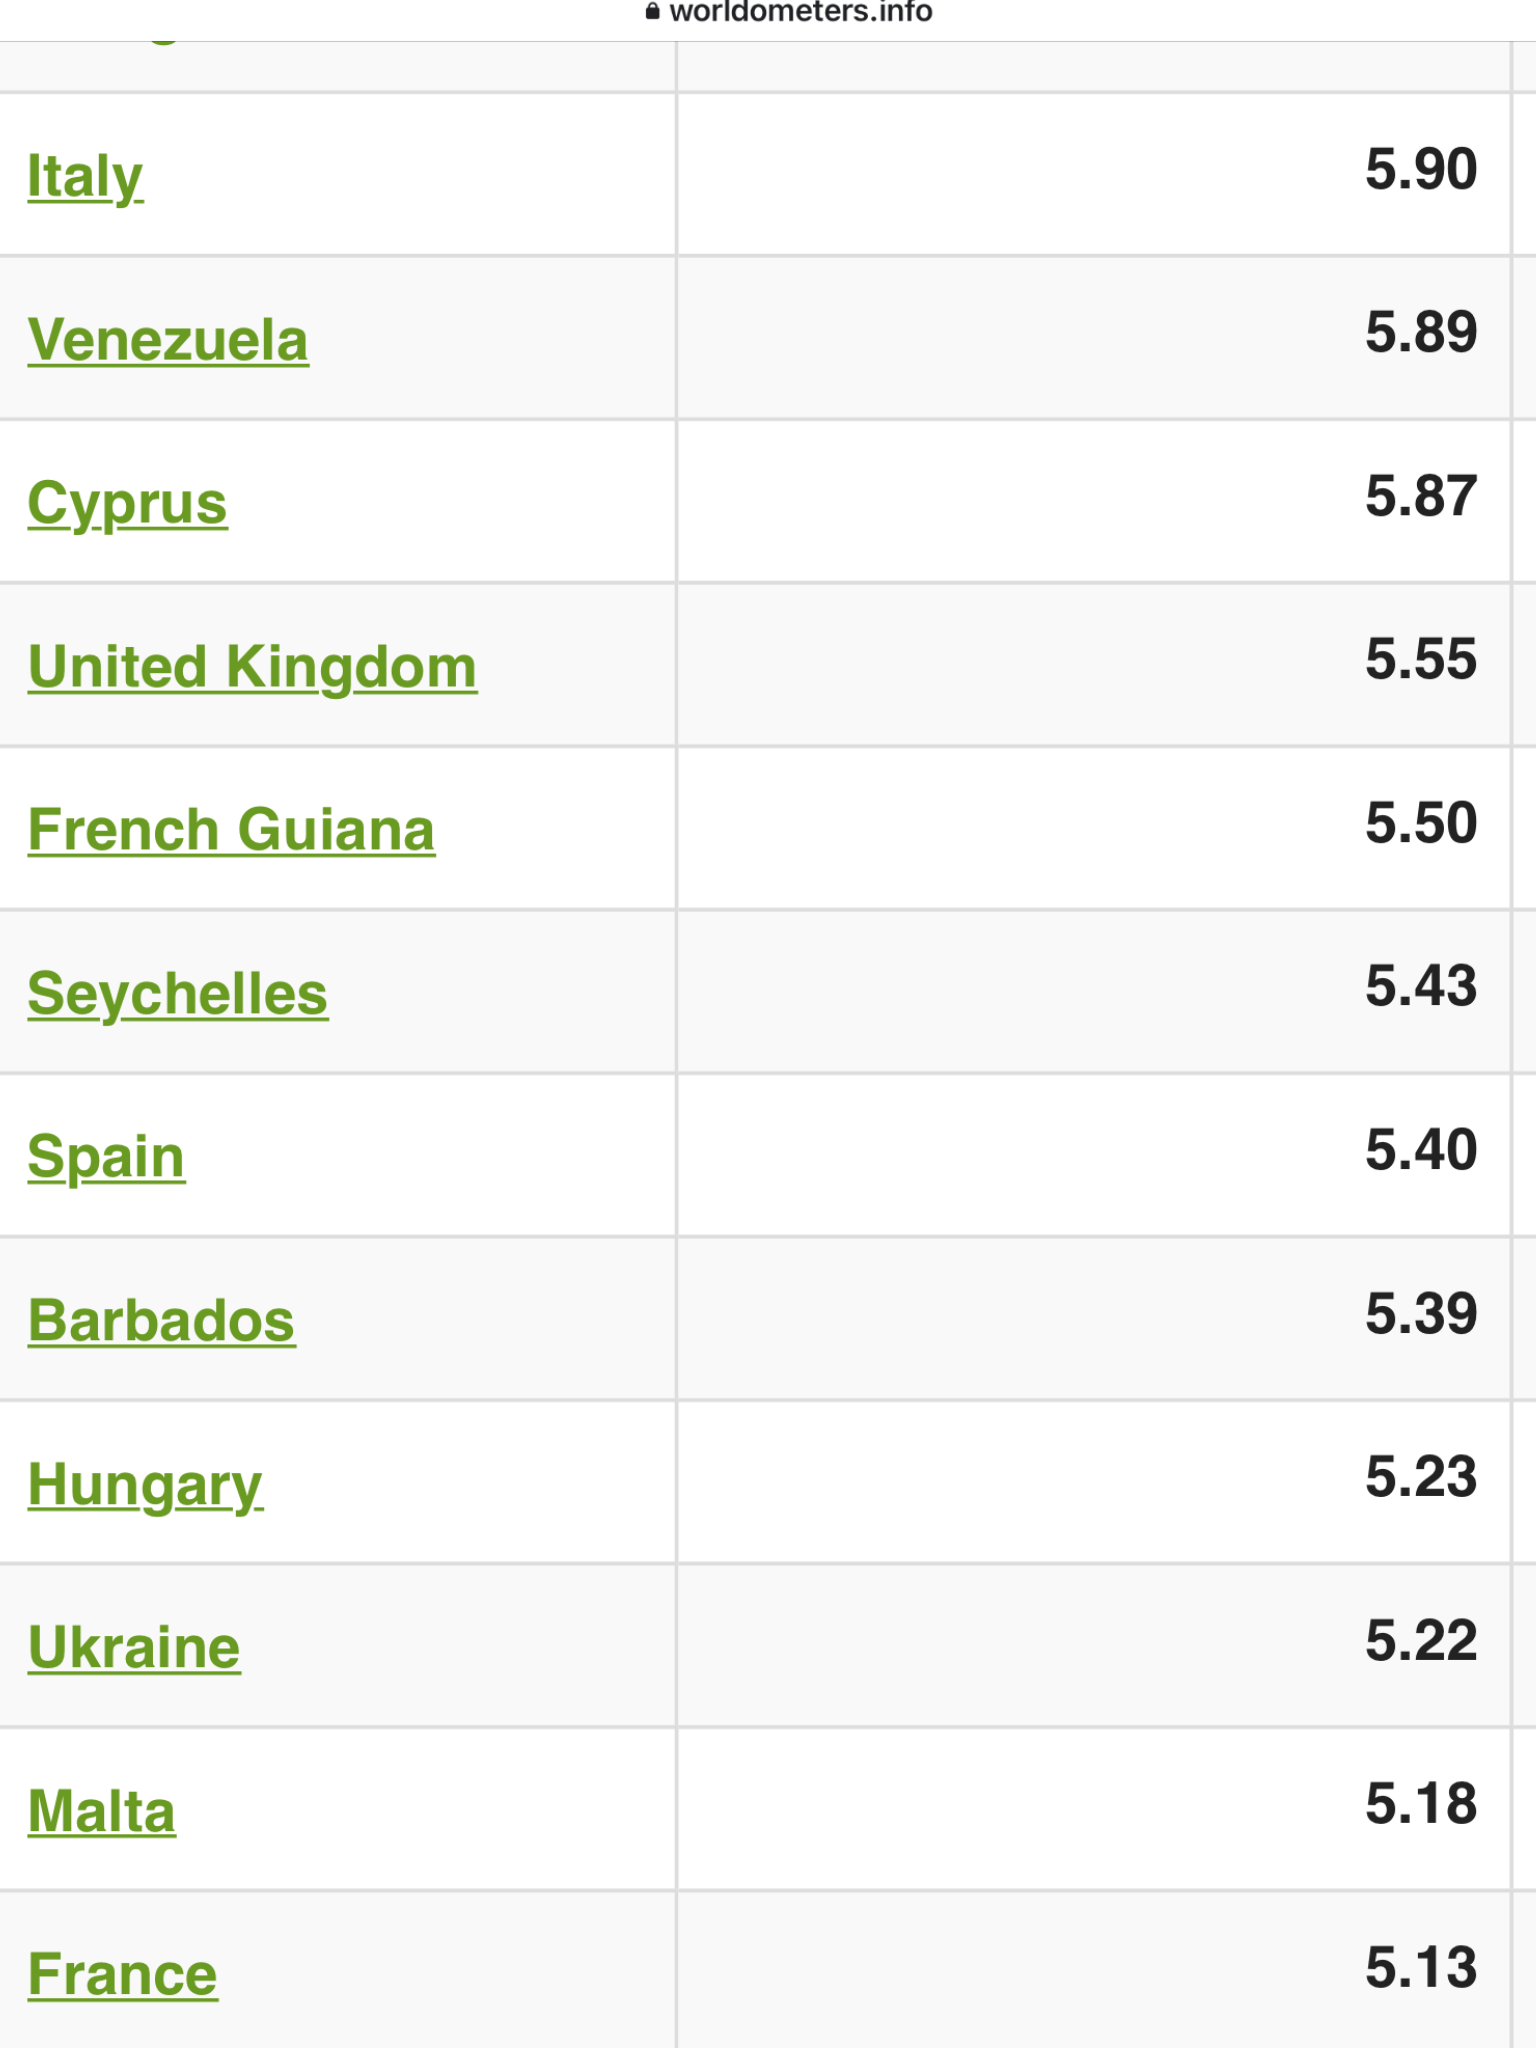This screenshot has height=2048, width=1536.
Task: Open the United Kingdom link
Action: point(252,667)
